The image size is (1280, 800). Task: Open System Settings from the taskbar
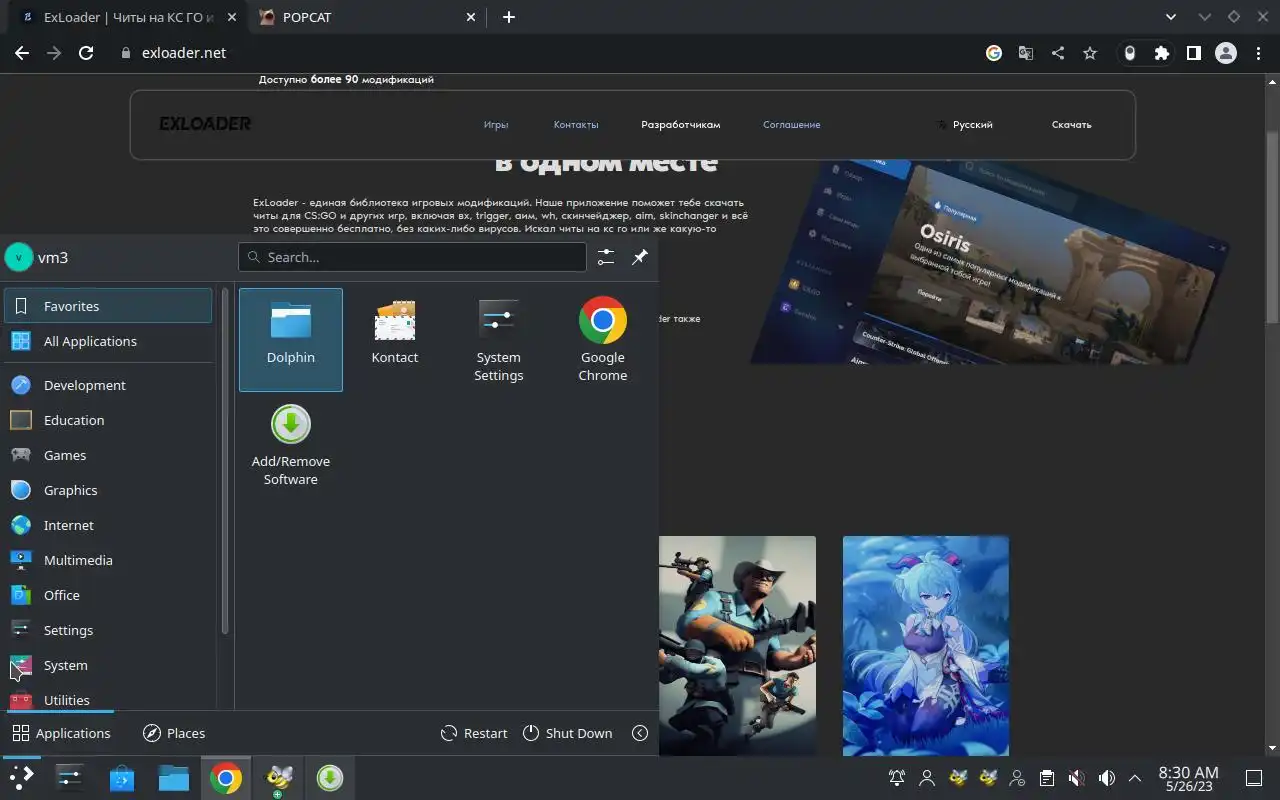[69, 777]
